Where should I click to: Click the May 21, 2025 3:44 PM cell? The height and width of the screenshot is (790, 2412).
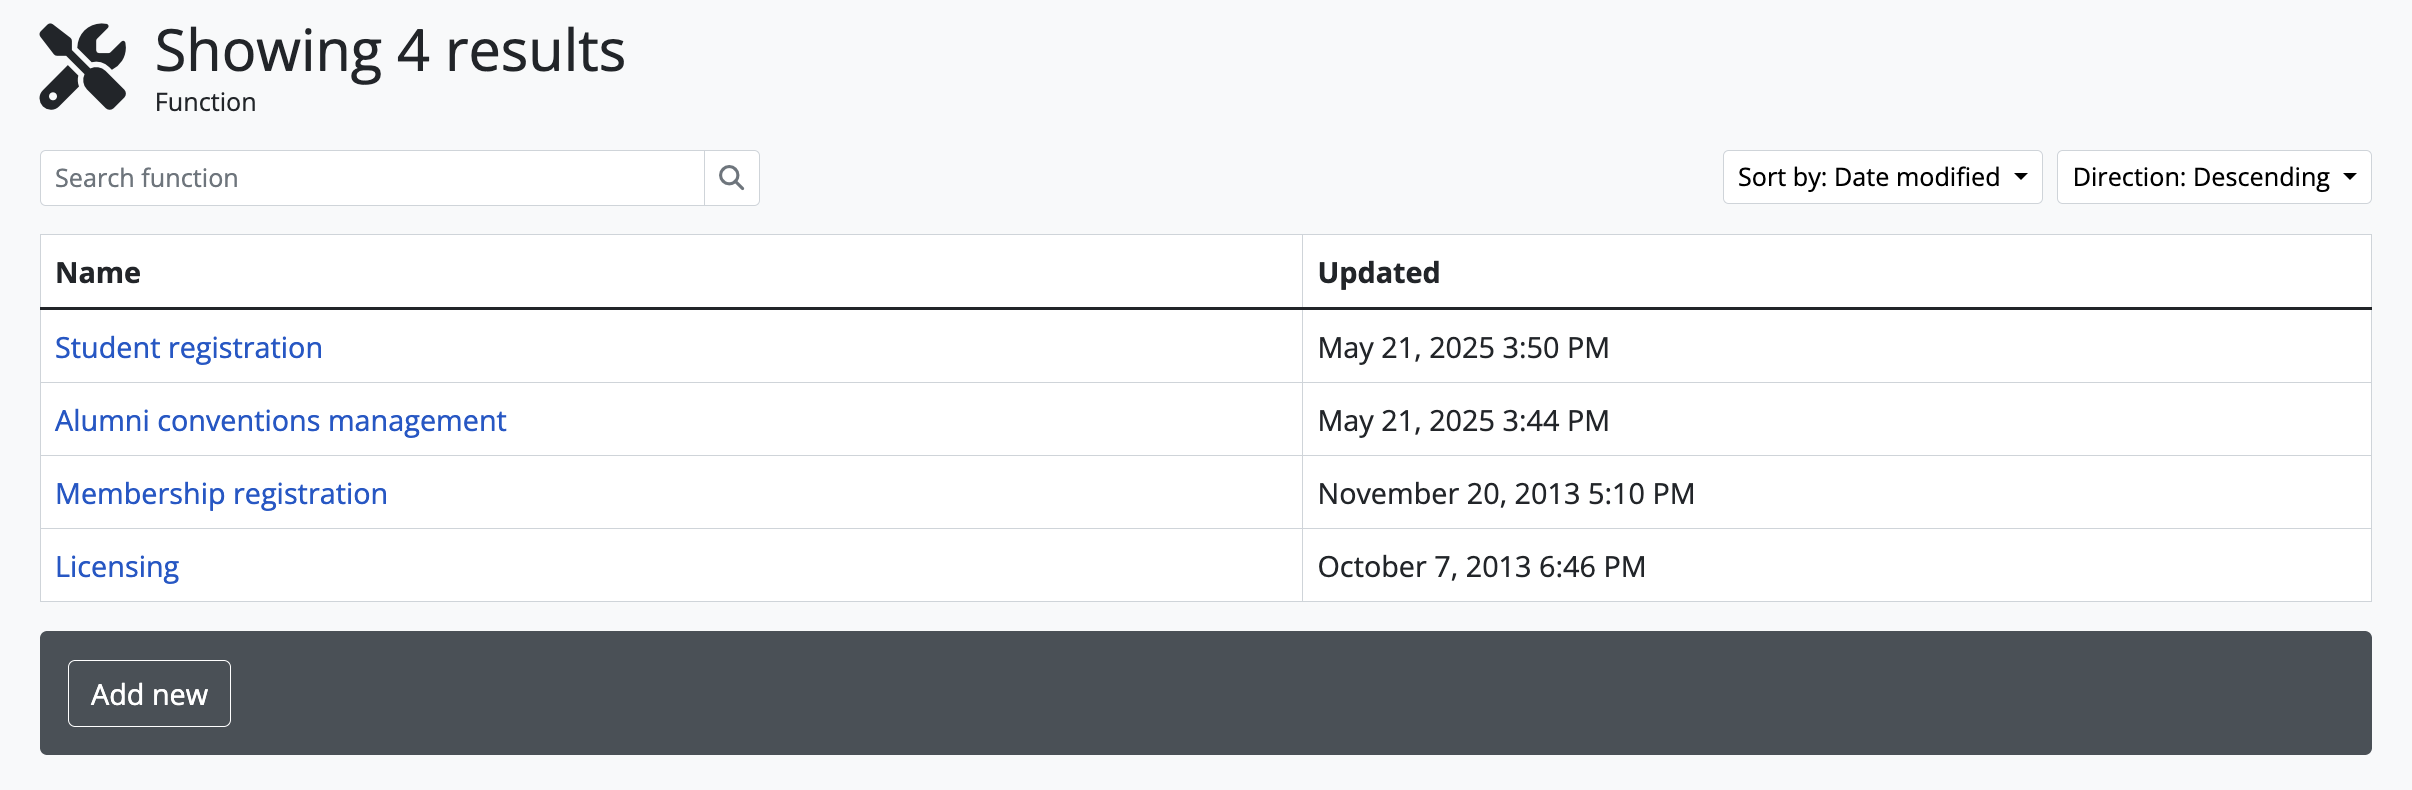pyautogui.click(x=1463, y=420)
